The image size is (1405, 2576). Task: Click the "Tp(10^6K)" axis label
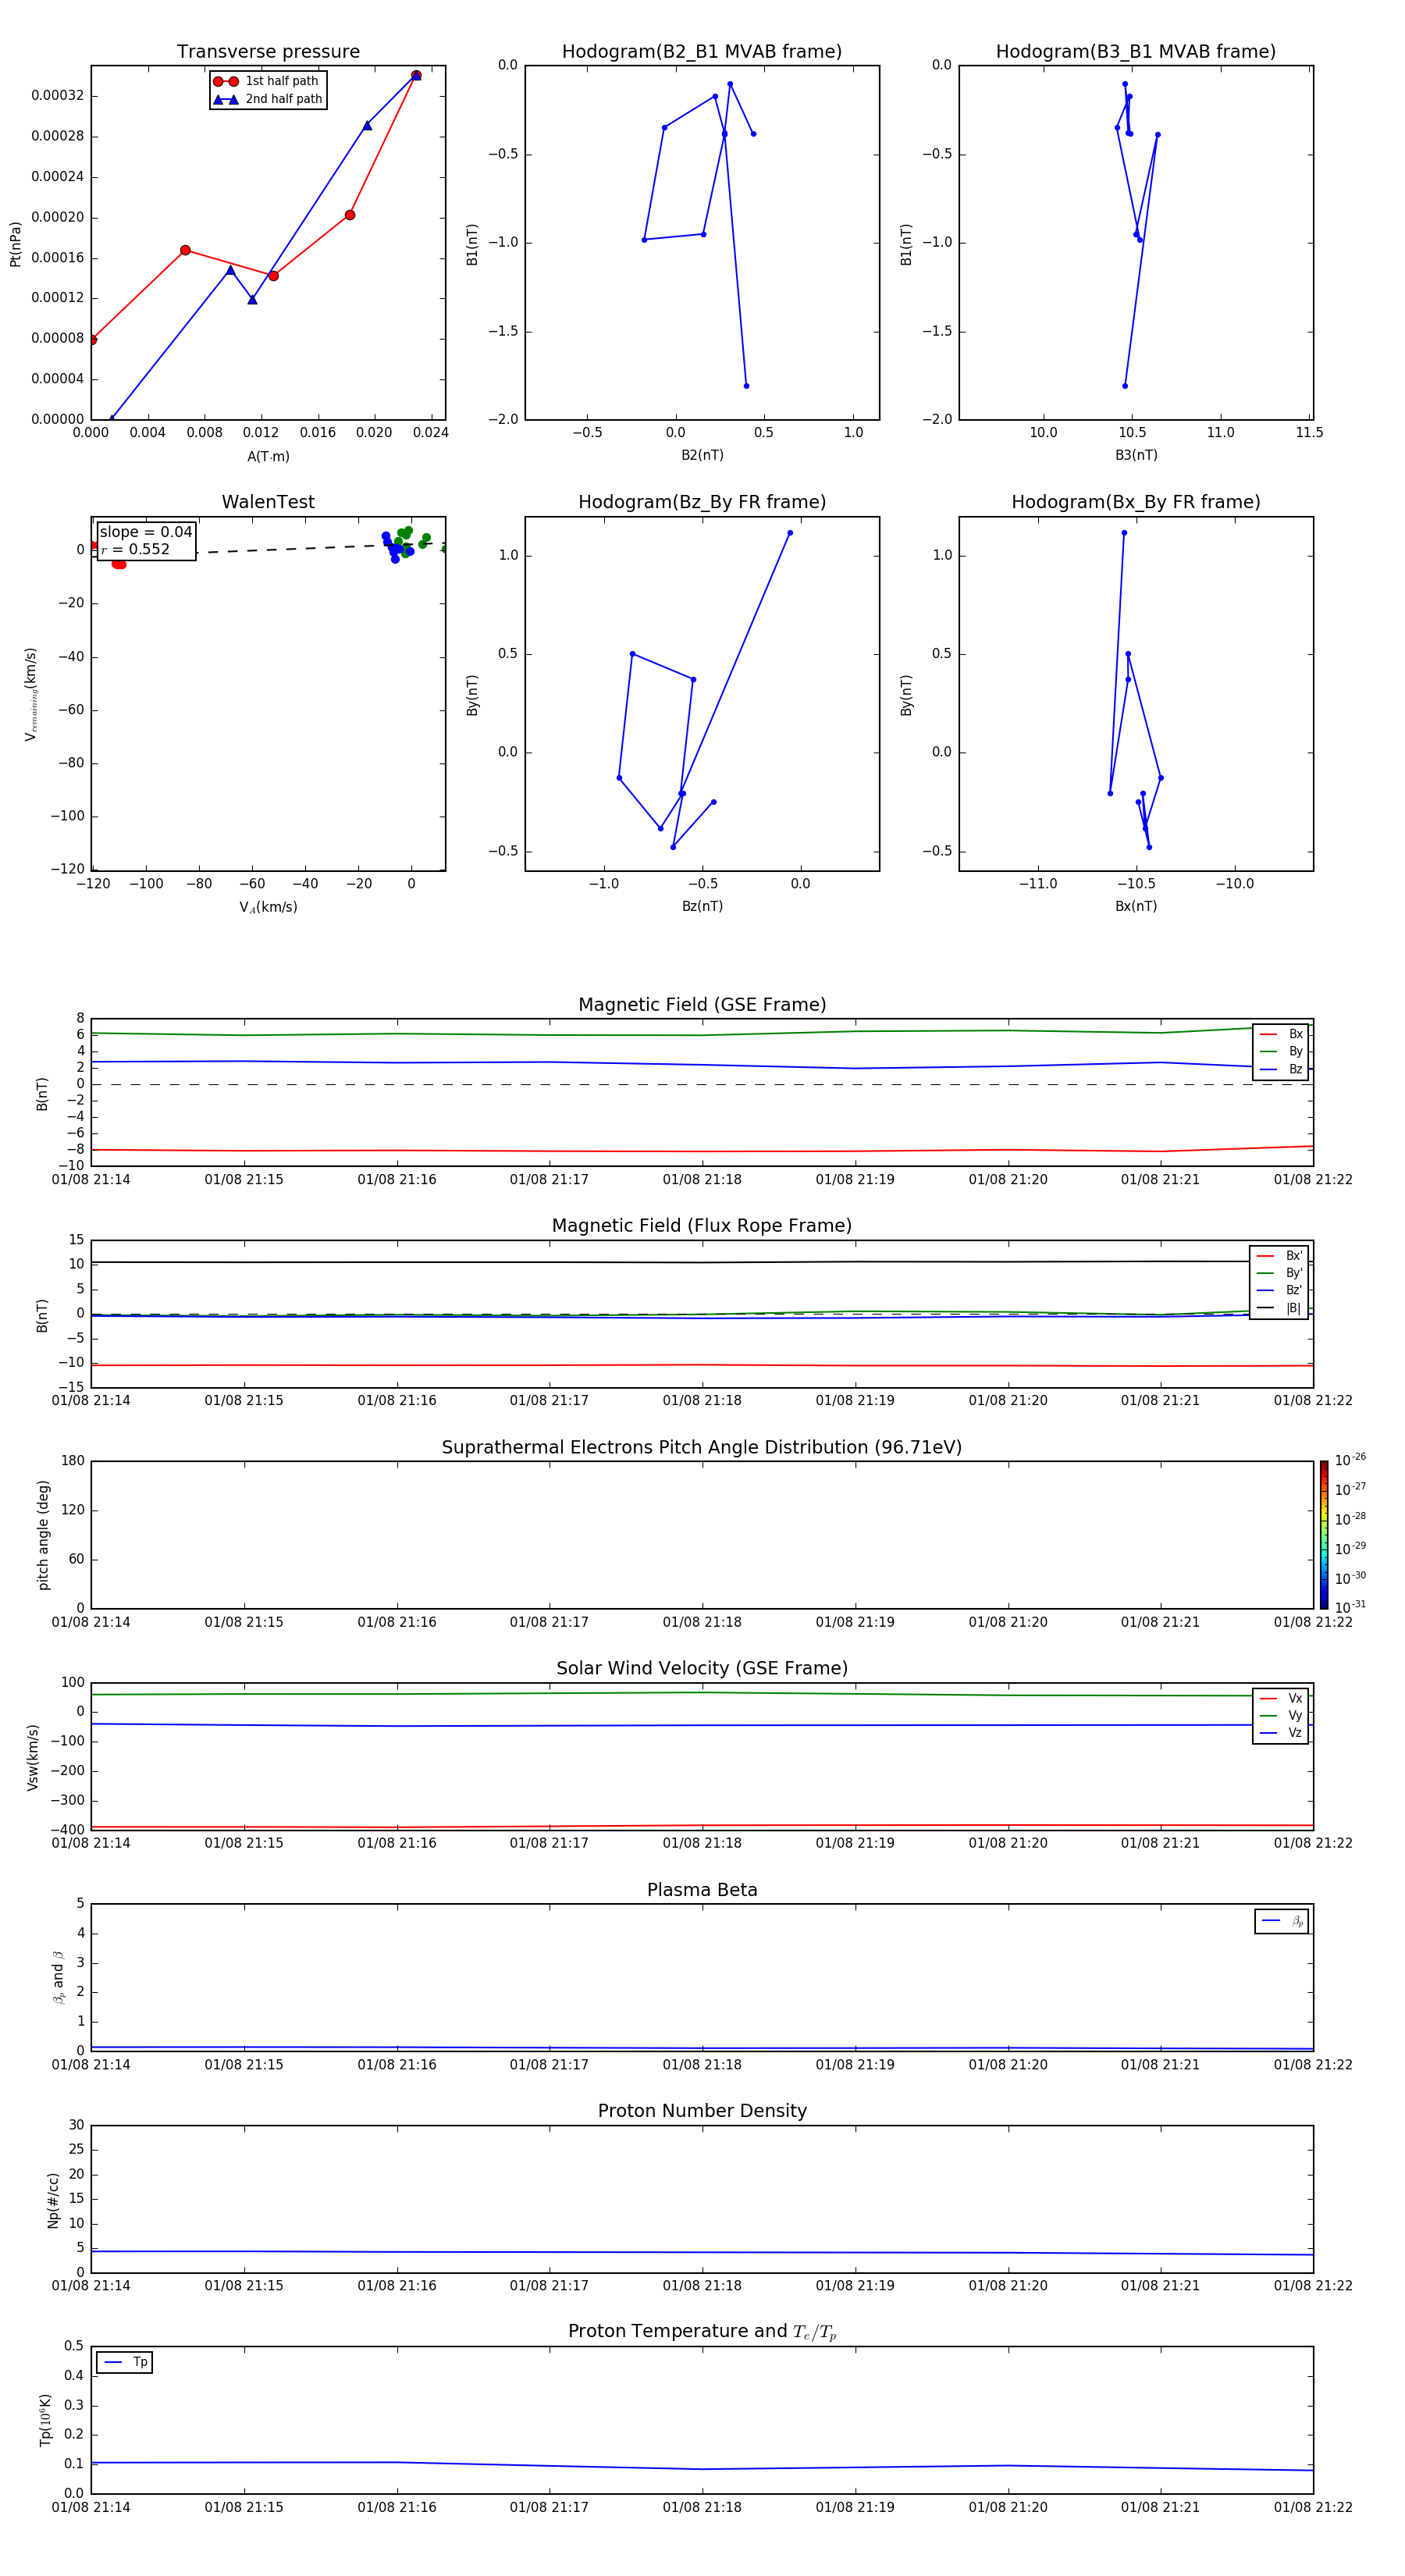click(45, 2420)
